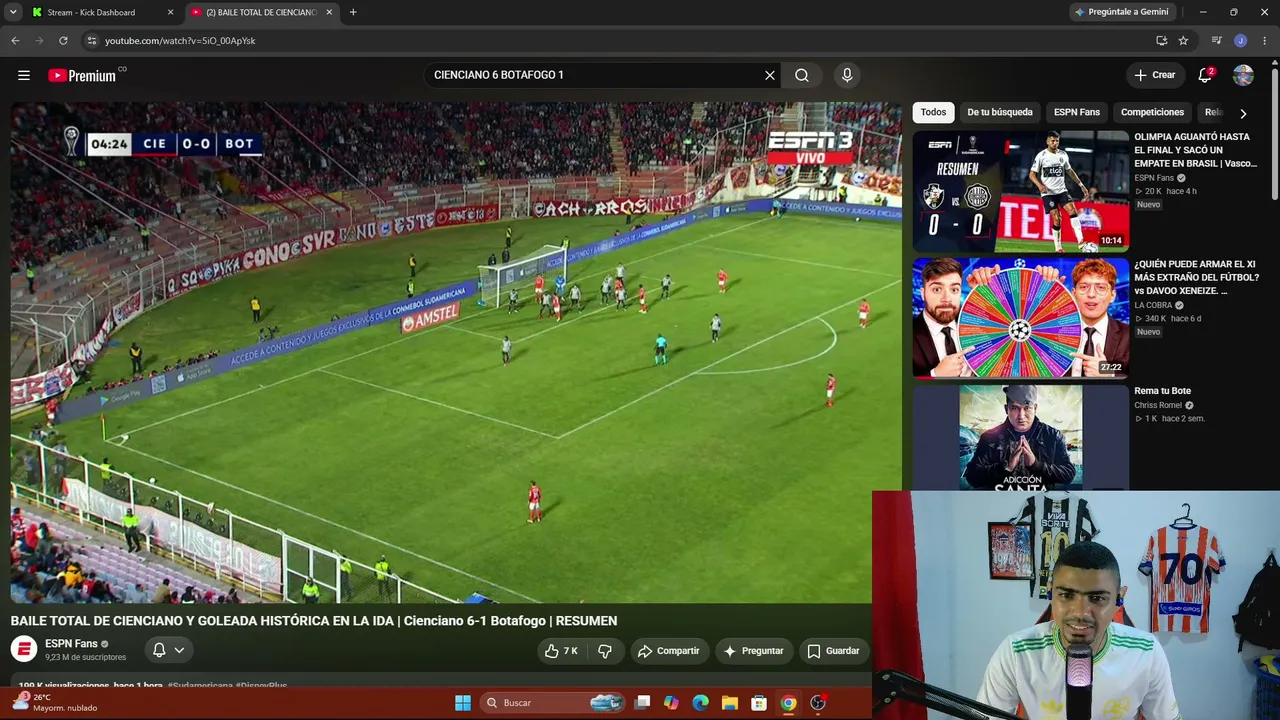1280x720 pixels.
Task: Click the YouTube search input field
Action: [x=595, y=75]
